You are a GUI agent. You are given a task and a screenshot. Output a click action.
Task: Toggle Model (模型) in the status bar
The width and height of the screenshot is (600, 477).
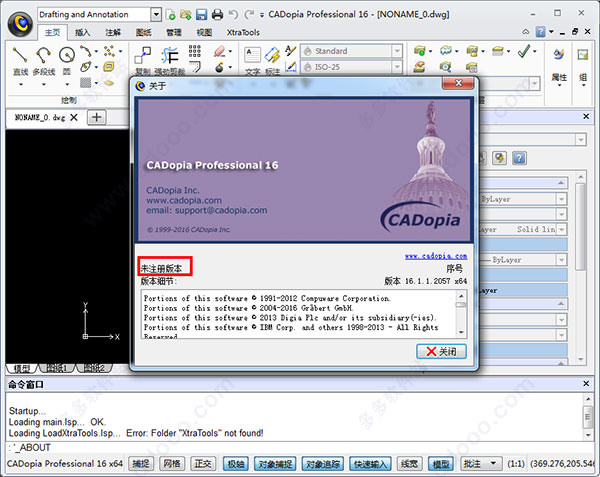pyautogui.click(x=441, y=464)
